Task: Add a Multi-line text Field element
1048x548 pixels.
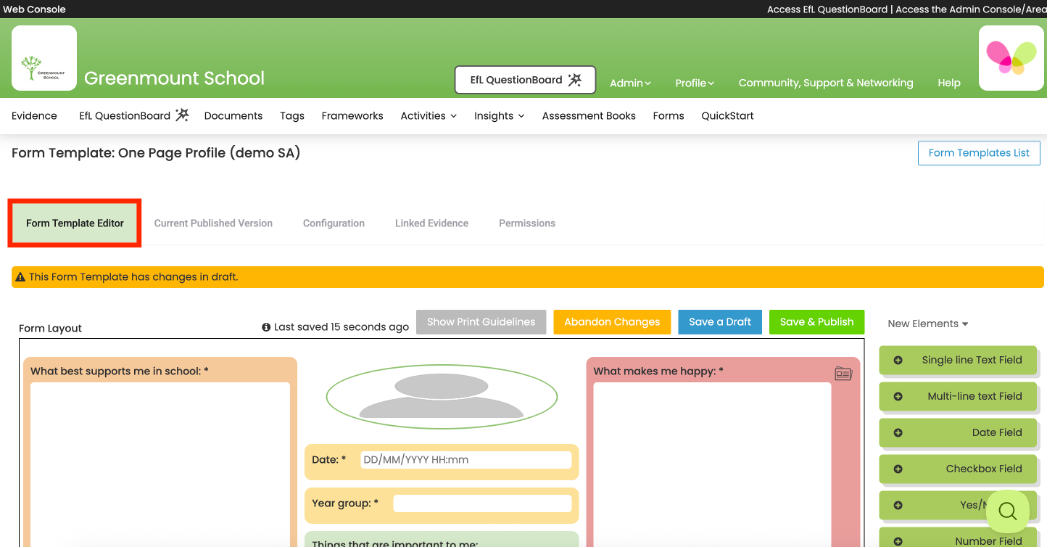Action: [958, 396]
